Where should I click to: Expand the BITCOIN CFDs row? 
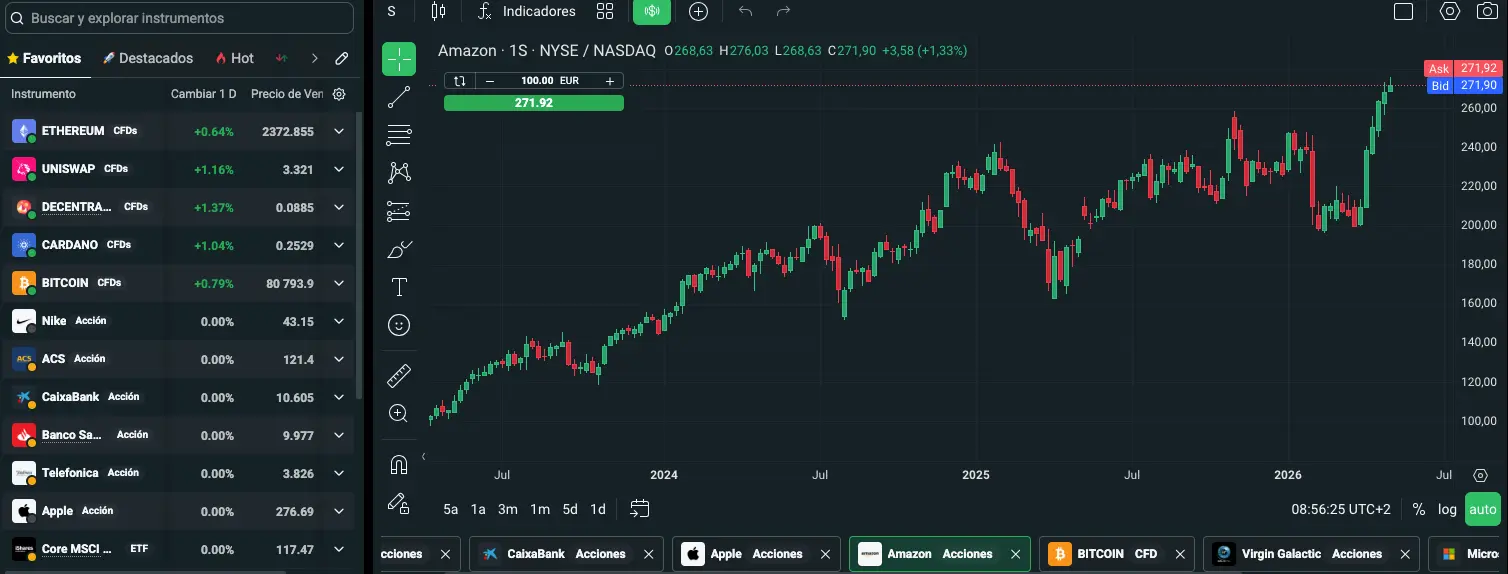click(x=338, y=283)
